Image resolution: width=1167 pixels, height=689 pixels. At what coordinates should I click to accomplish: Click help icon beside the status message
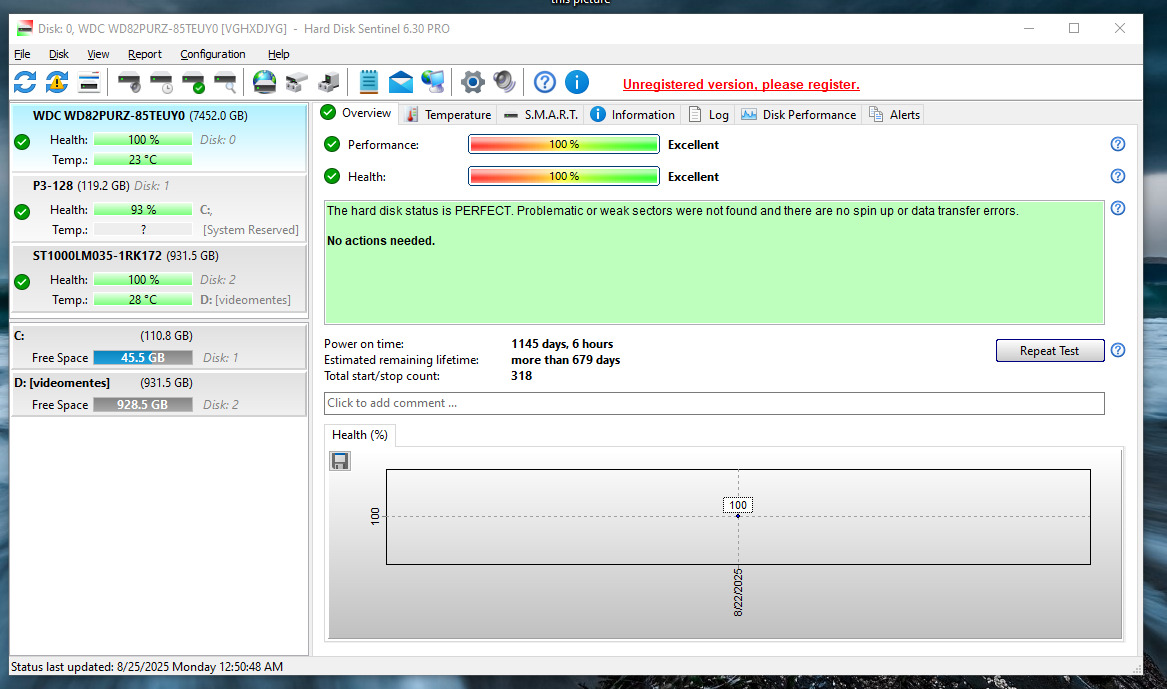[1117, 208]
